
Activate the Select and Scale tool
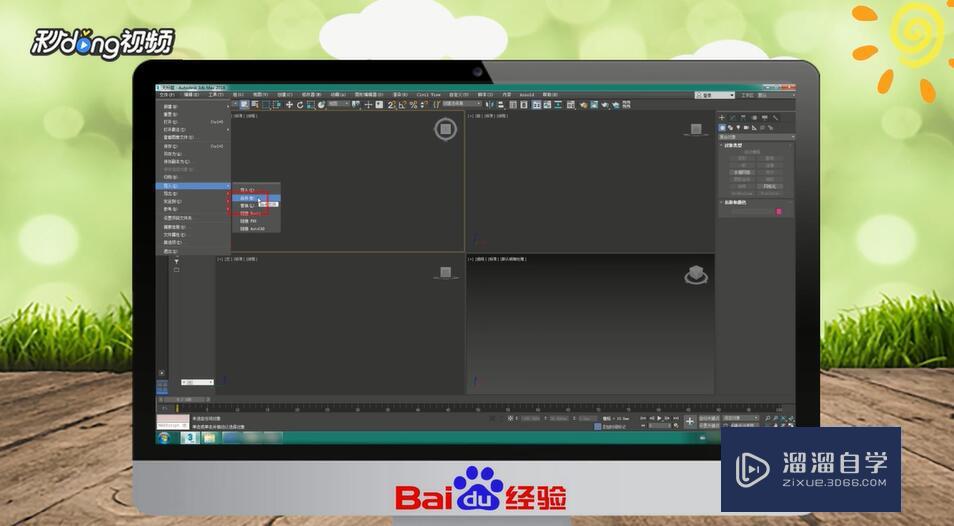[310, 105]
